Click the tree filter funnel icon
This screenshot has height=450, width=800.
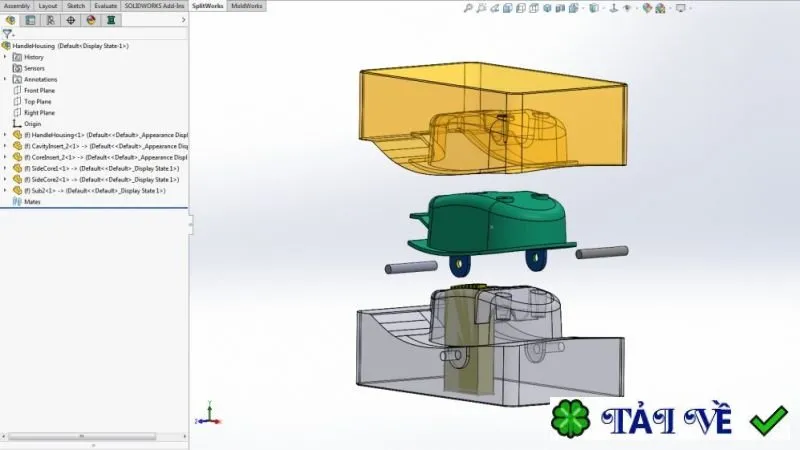[x=7, y=34]
